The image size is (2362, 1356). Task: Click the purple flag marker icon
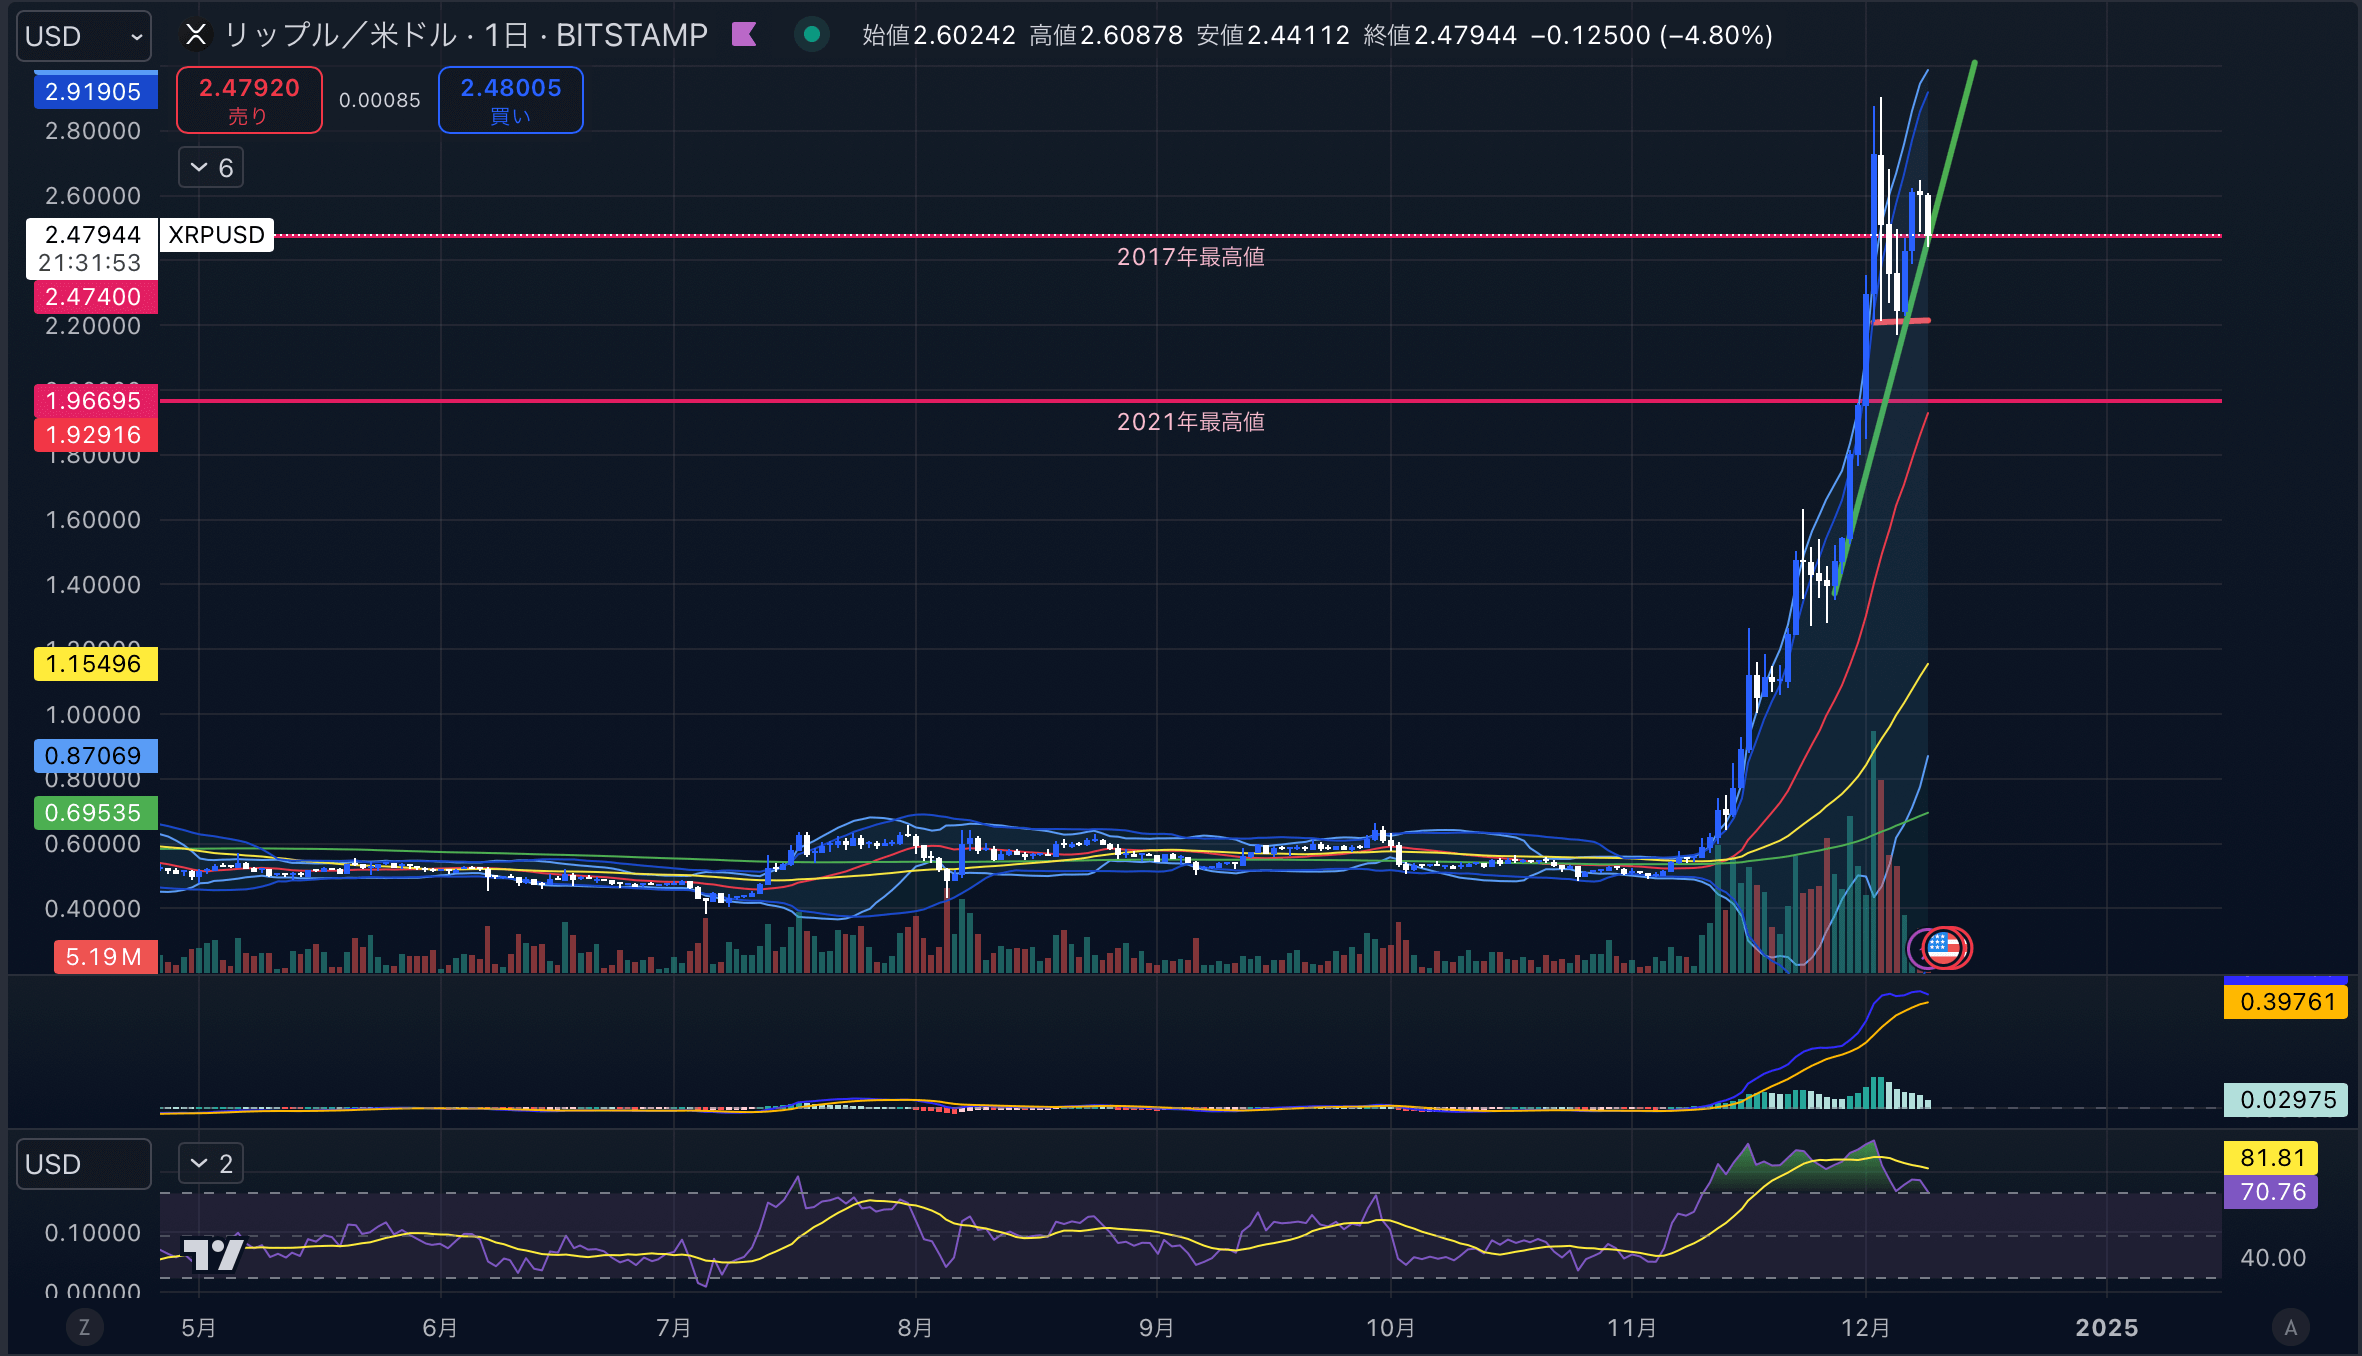[744, 35]
